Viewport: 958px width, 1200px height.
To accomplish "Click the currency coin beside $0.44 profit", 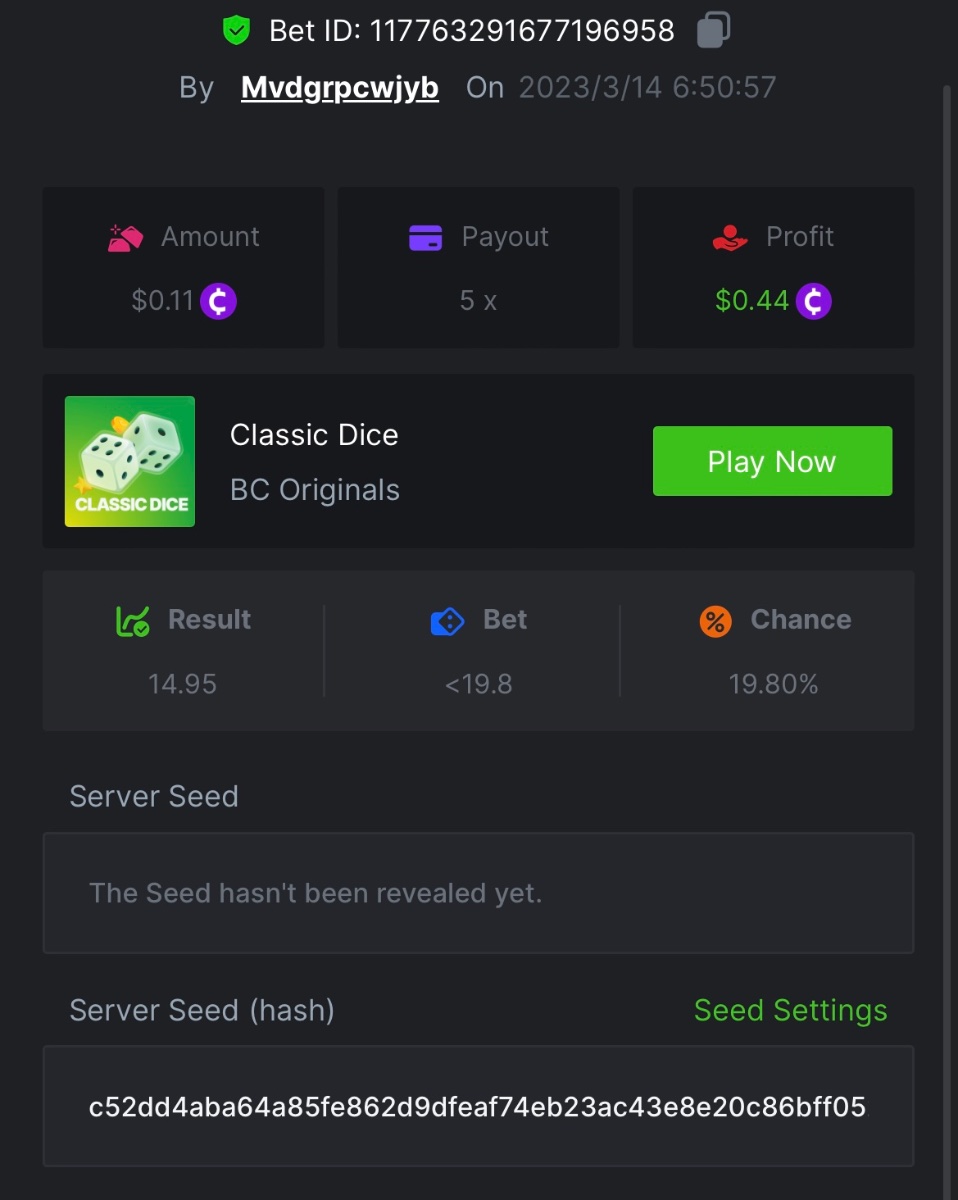I will tap(813, 301).
